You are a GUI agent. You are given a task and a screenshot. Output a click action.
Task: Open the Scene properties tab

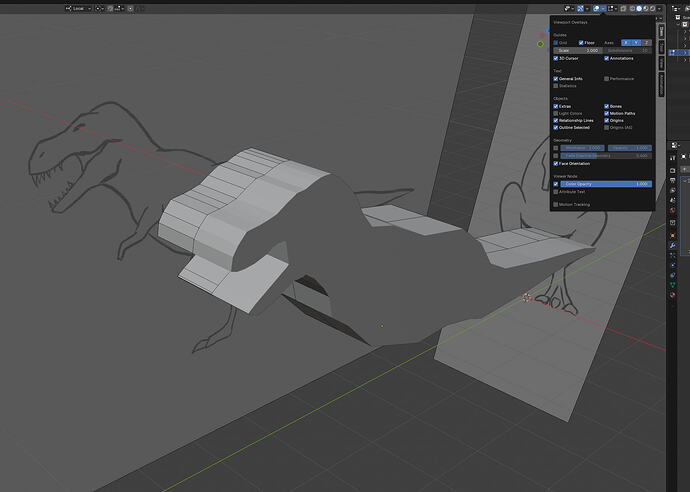[672, 200]
